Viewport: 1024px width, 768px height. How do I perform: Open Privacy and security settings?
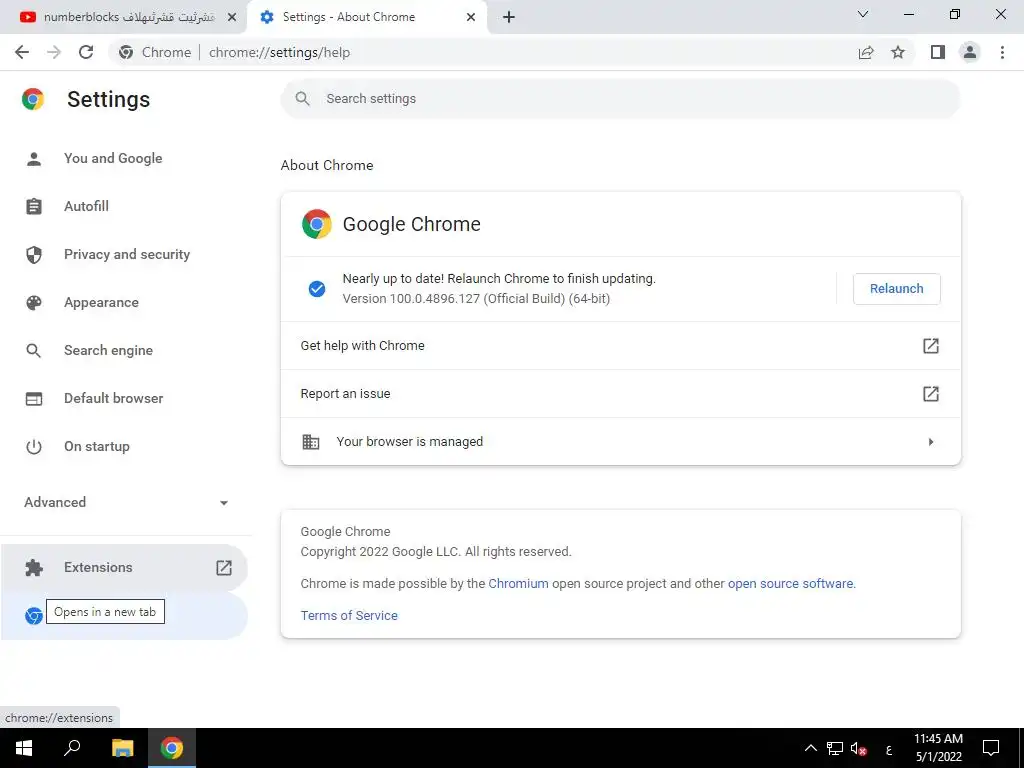(x=124, y=254)
